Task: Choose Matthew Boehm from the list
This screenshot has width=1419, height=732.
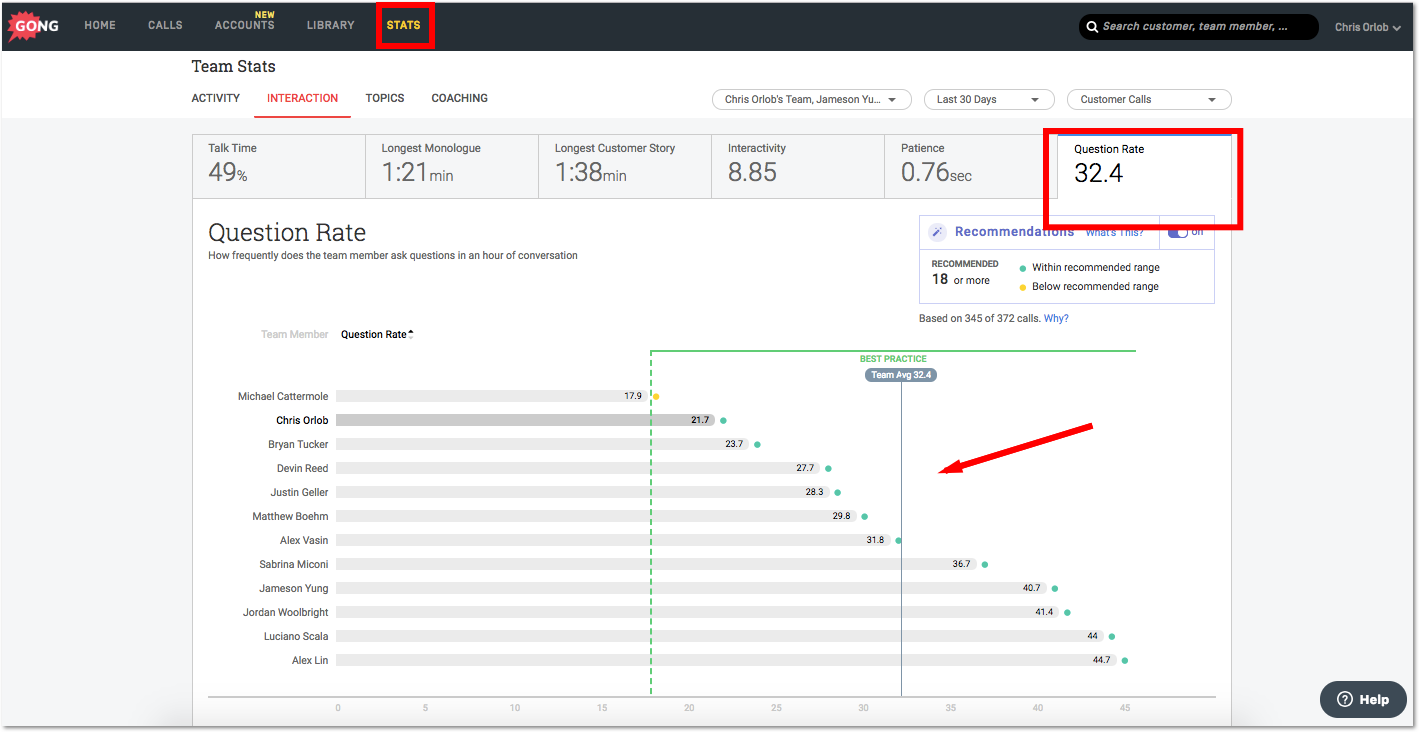Action: (x=290, y=516)
